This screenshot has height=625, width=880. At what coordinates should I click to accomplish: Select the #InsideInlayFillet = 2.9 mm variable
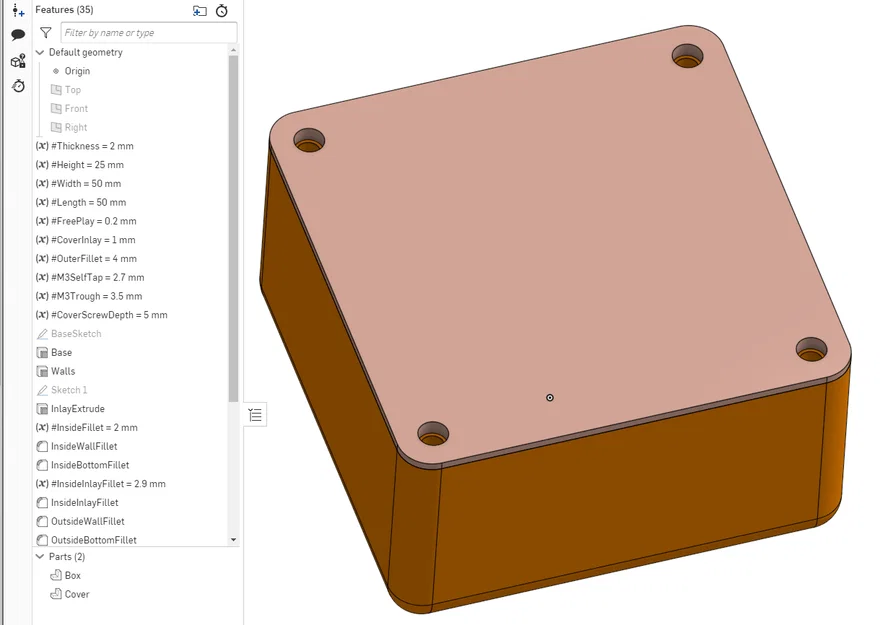[100, 484]
